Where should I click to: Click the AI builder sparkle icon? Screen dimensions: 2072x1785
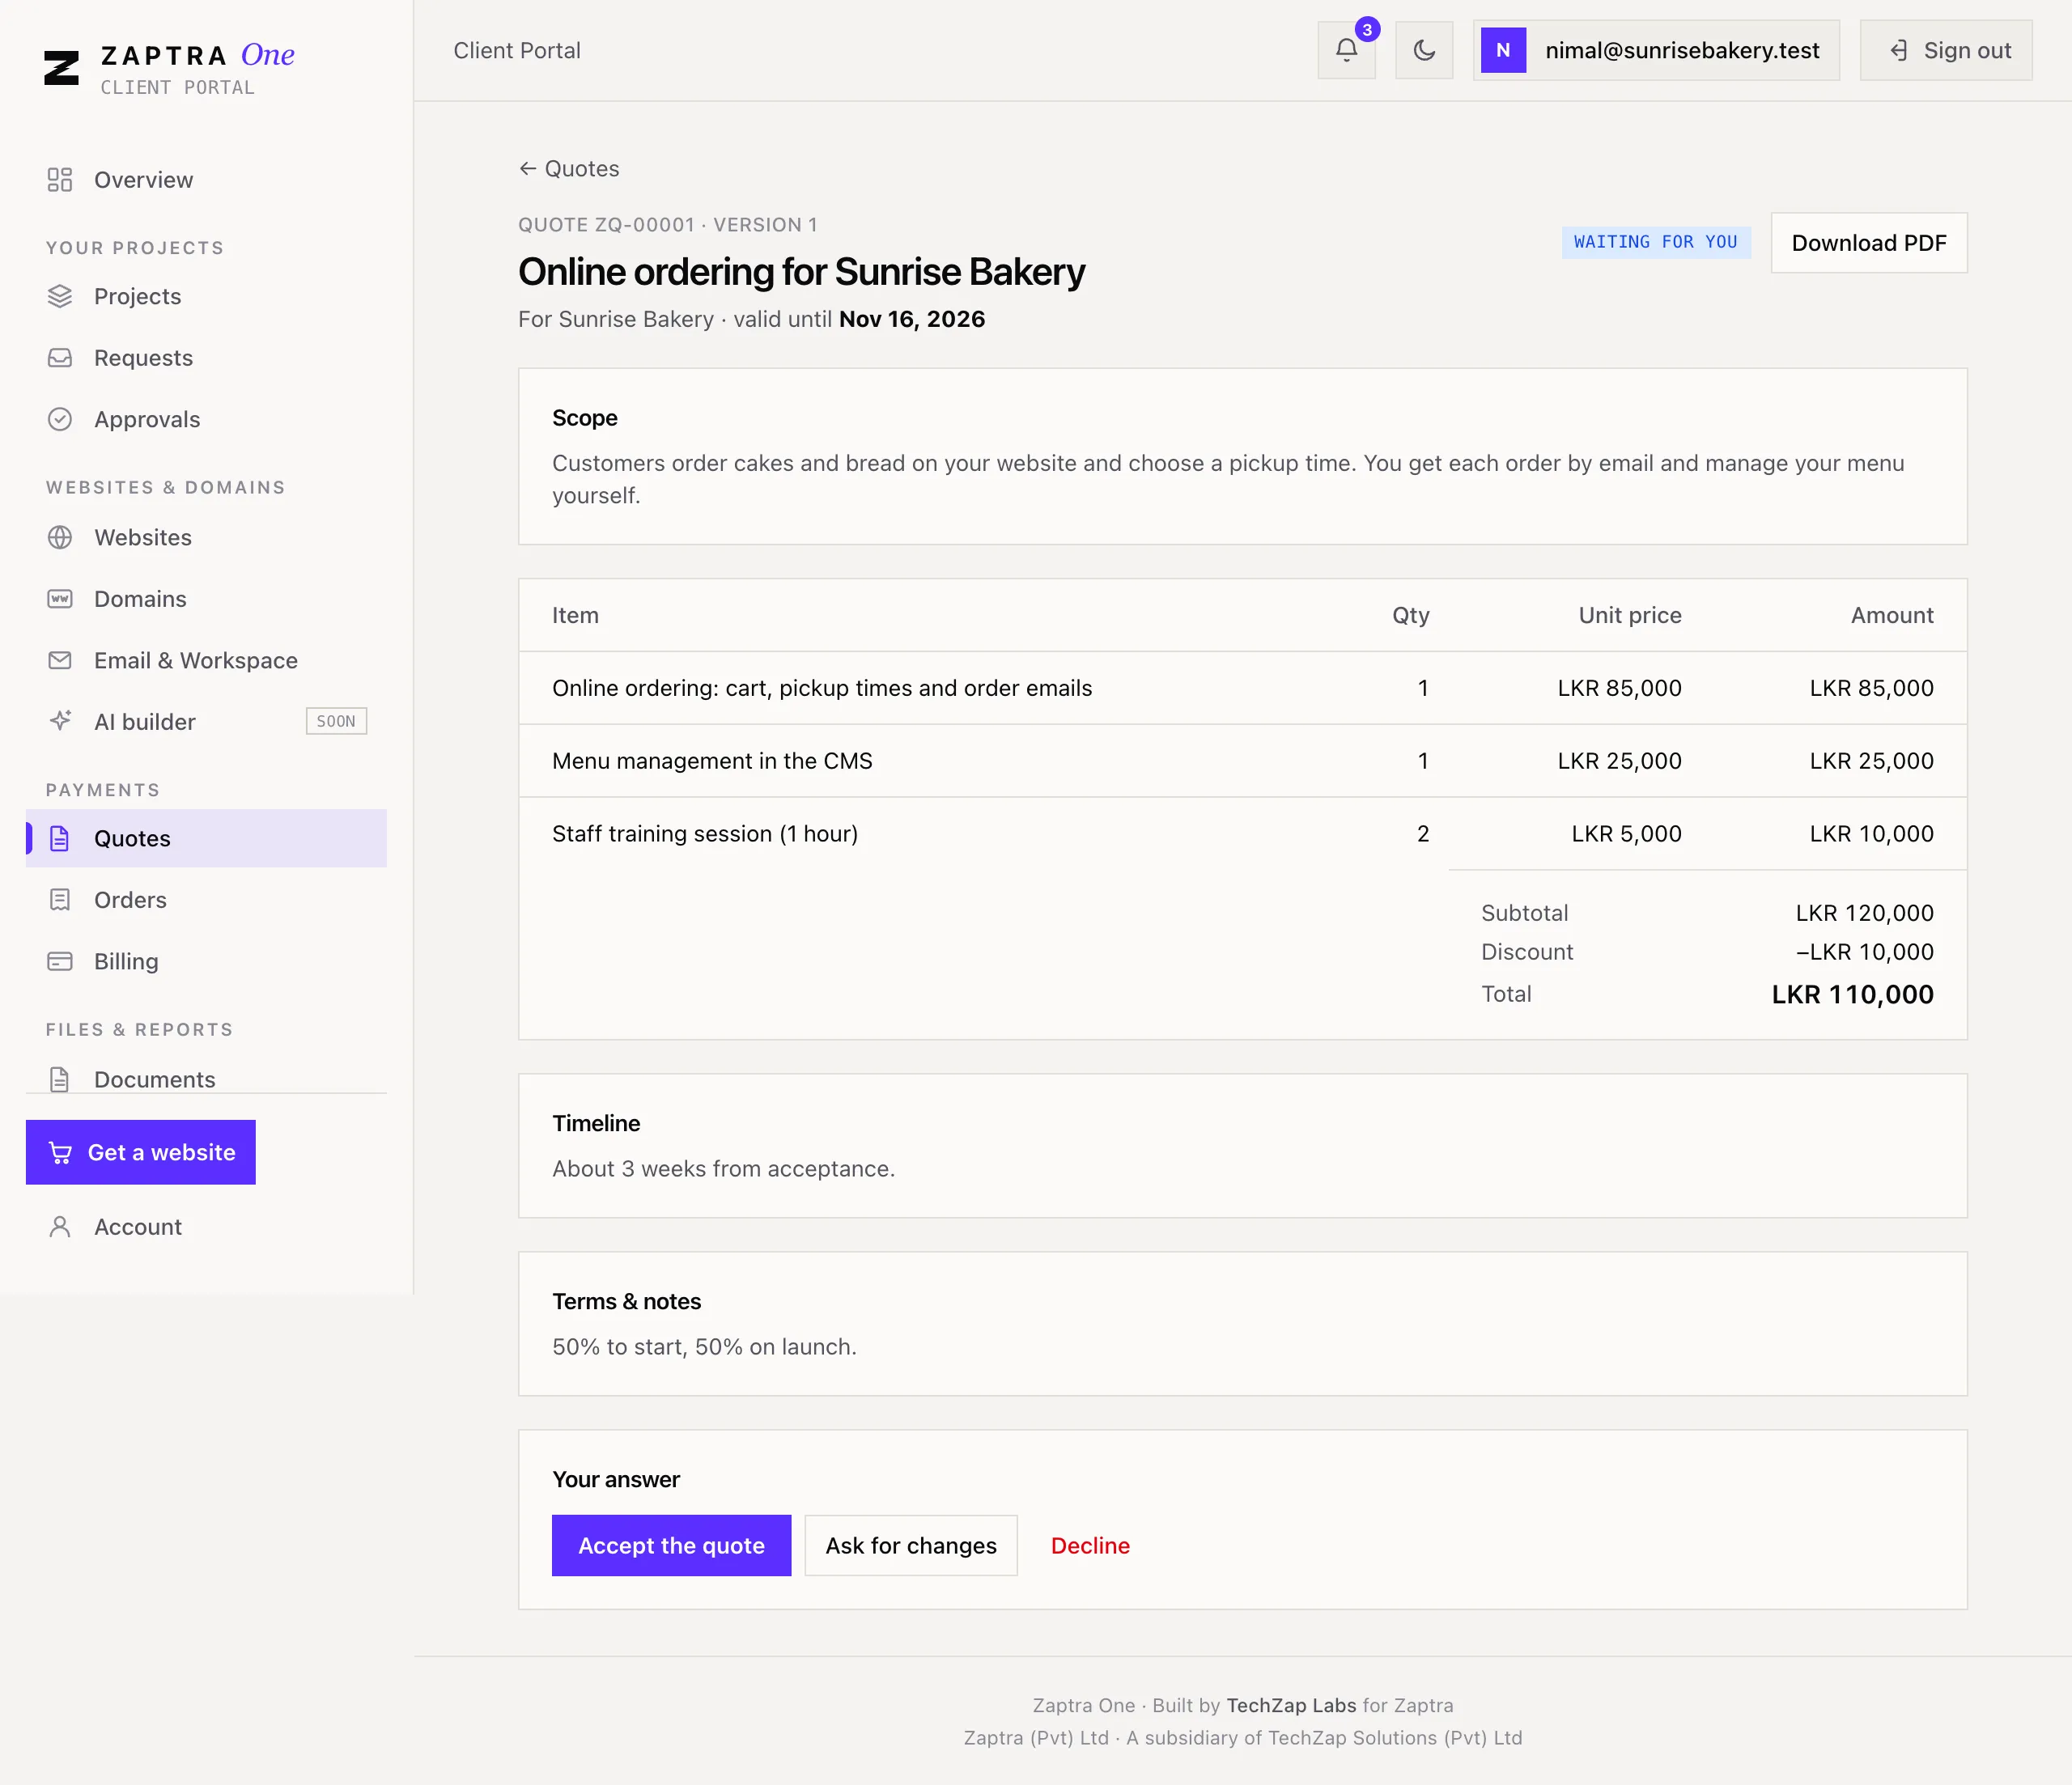(x=60, y=721)
